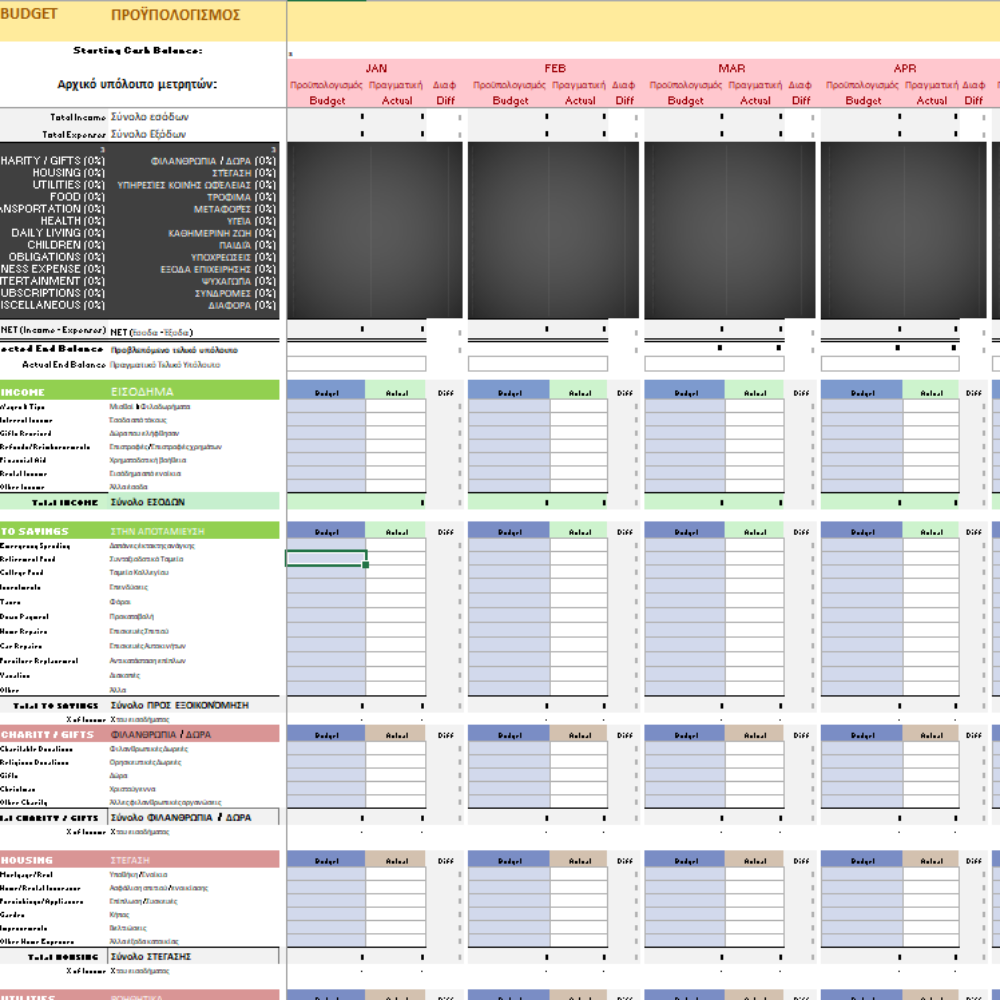1000x1000 pixels.
Task: Click the Budget header under JAN
Action: pyautogui.click(x=327, y=101)
